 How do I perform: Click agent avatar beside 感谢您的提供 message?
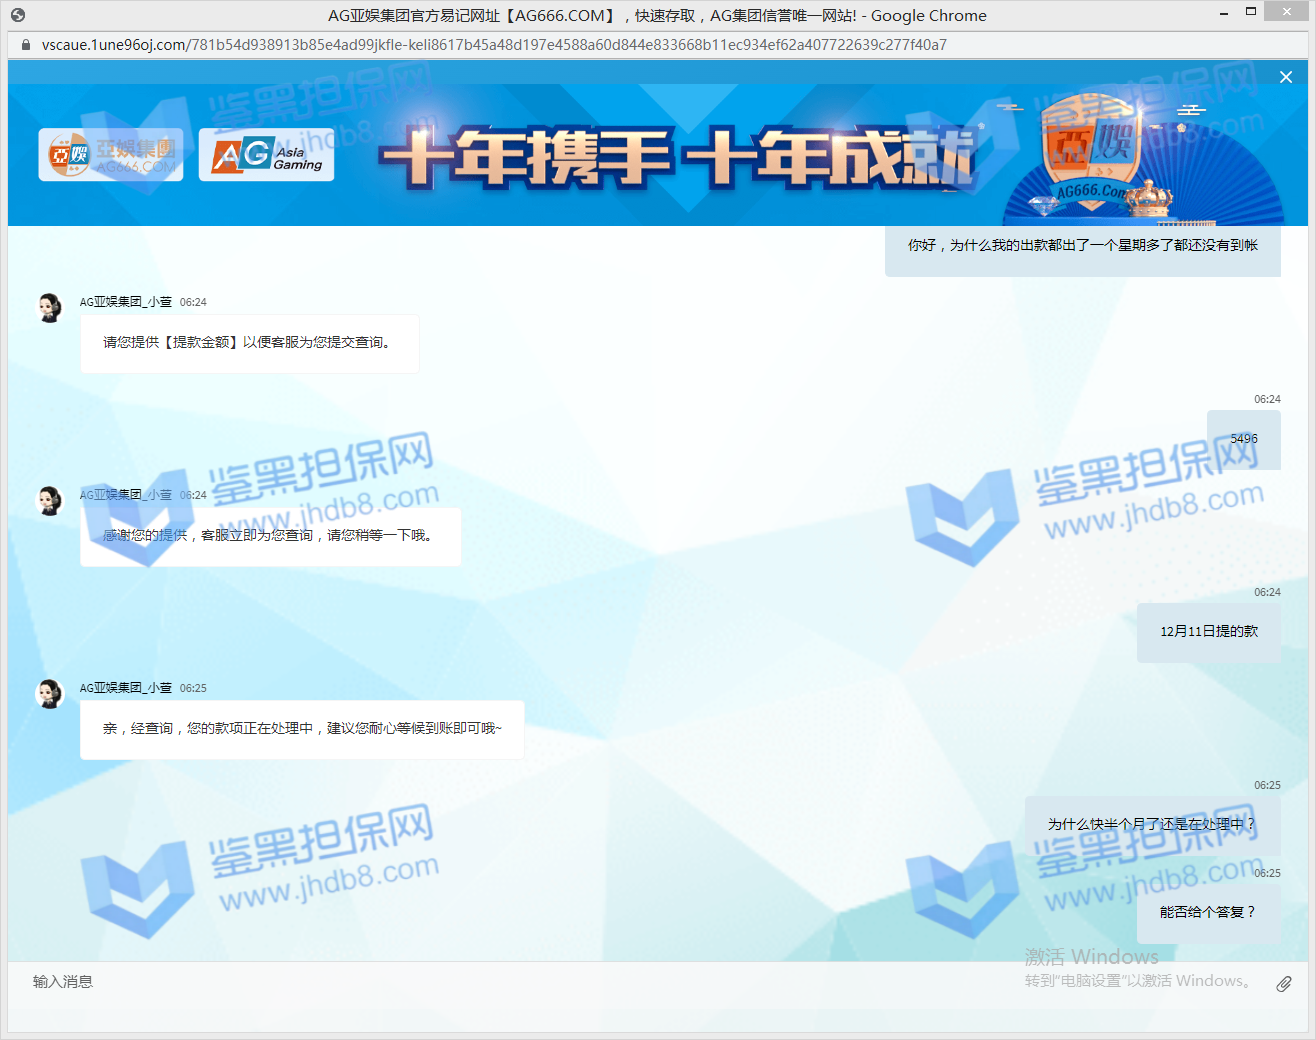pos(49,500)
